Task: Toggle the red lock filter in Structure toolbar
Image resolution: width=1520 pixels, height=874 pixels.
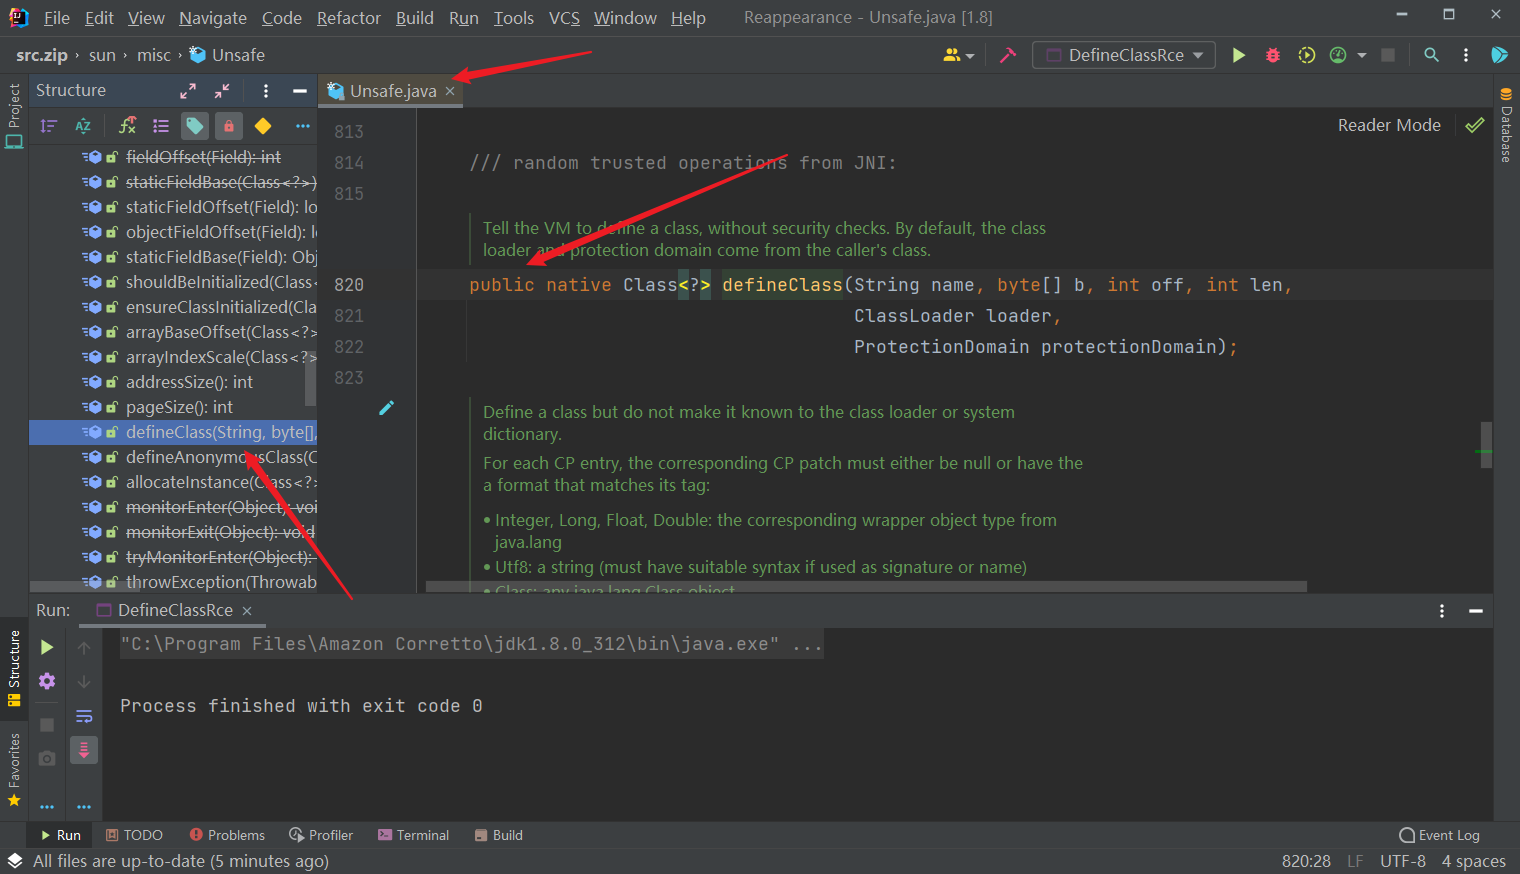Action: coord(229,126)
